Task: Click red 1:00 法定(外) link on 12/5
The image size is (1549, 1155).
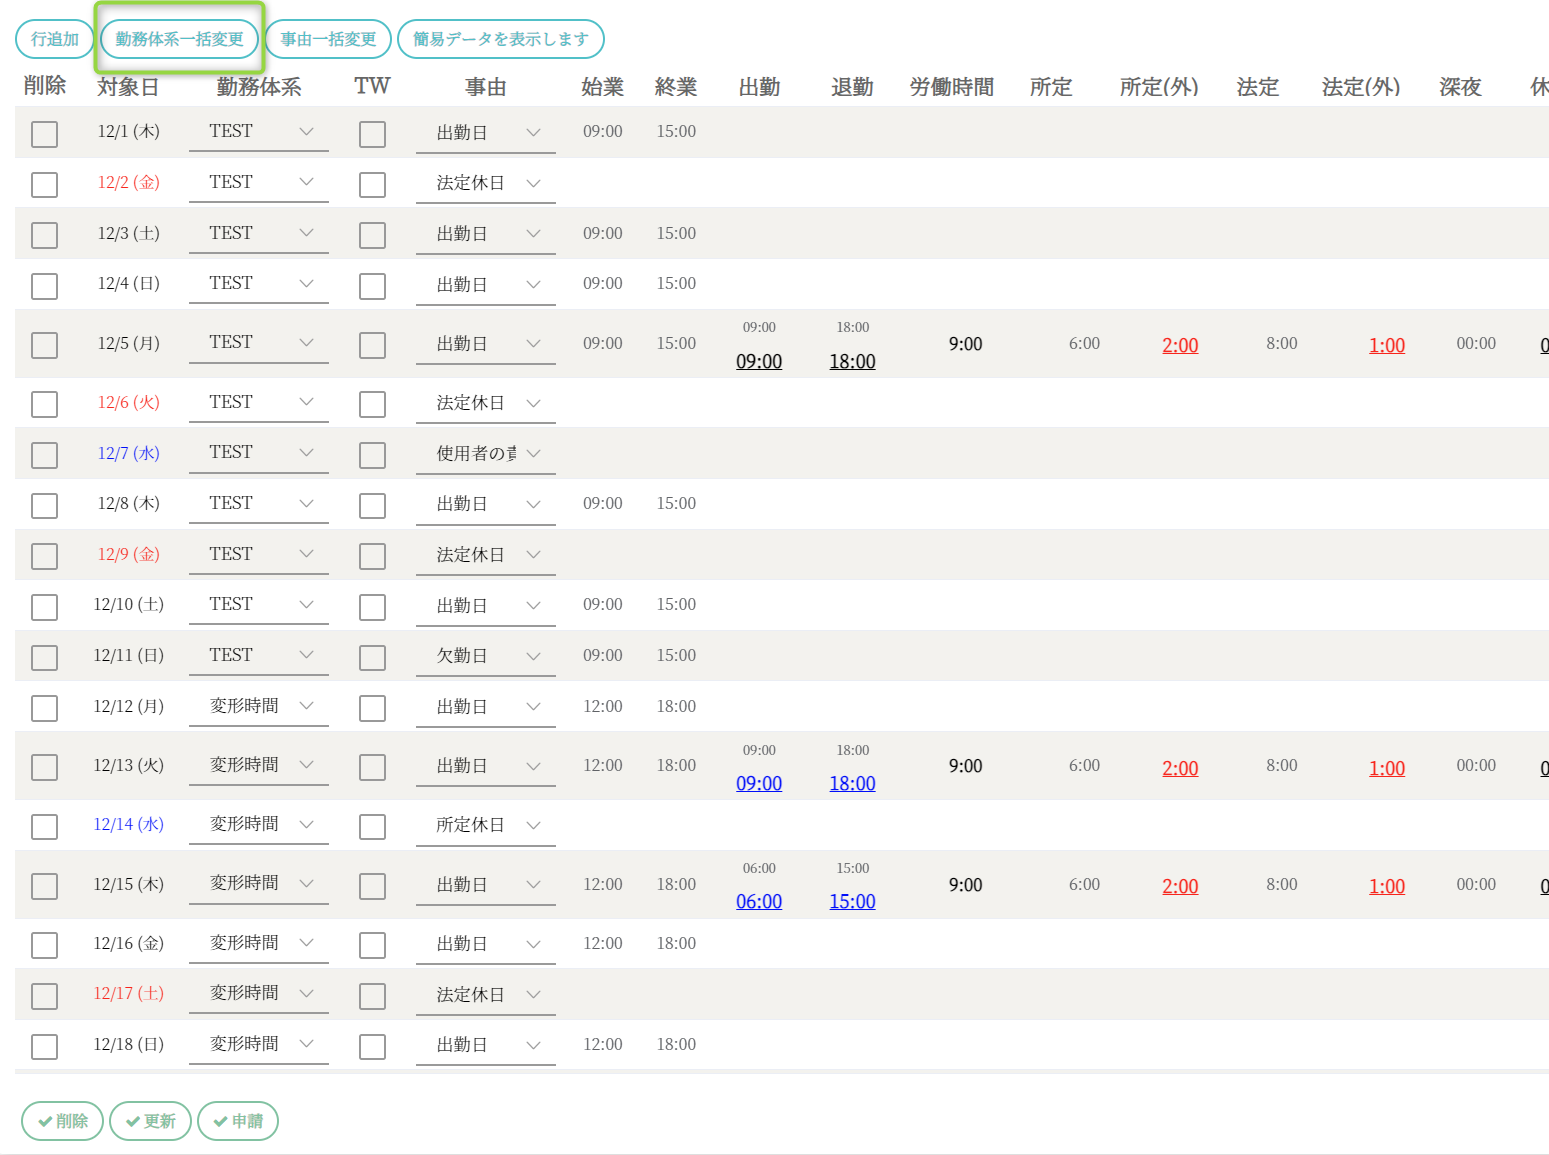Action: pyautogui.click(x=1387, y=346)
